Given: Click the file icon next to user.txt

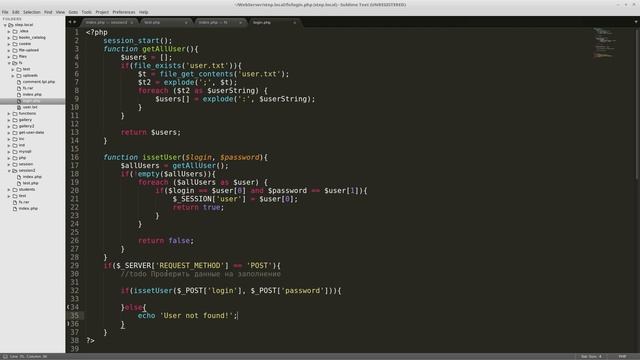Looking at the screenshot, I should pyautogui.click(x=19, y=107).
